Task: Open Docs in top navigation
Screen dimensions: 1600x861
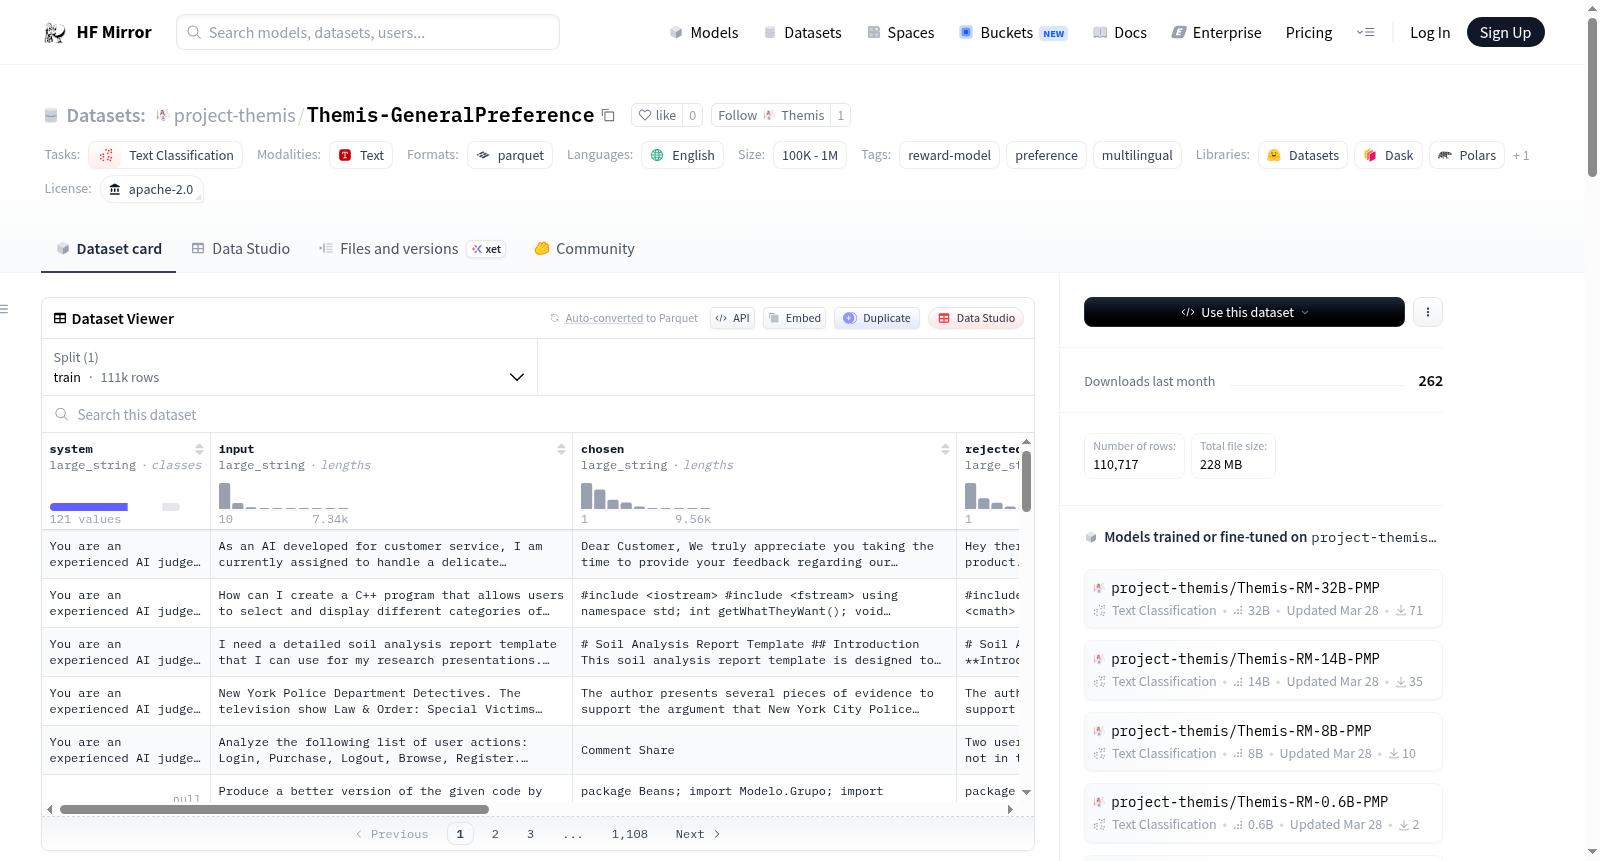Action: (1120, 33)
